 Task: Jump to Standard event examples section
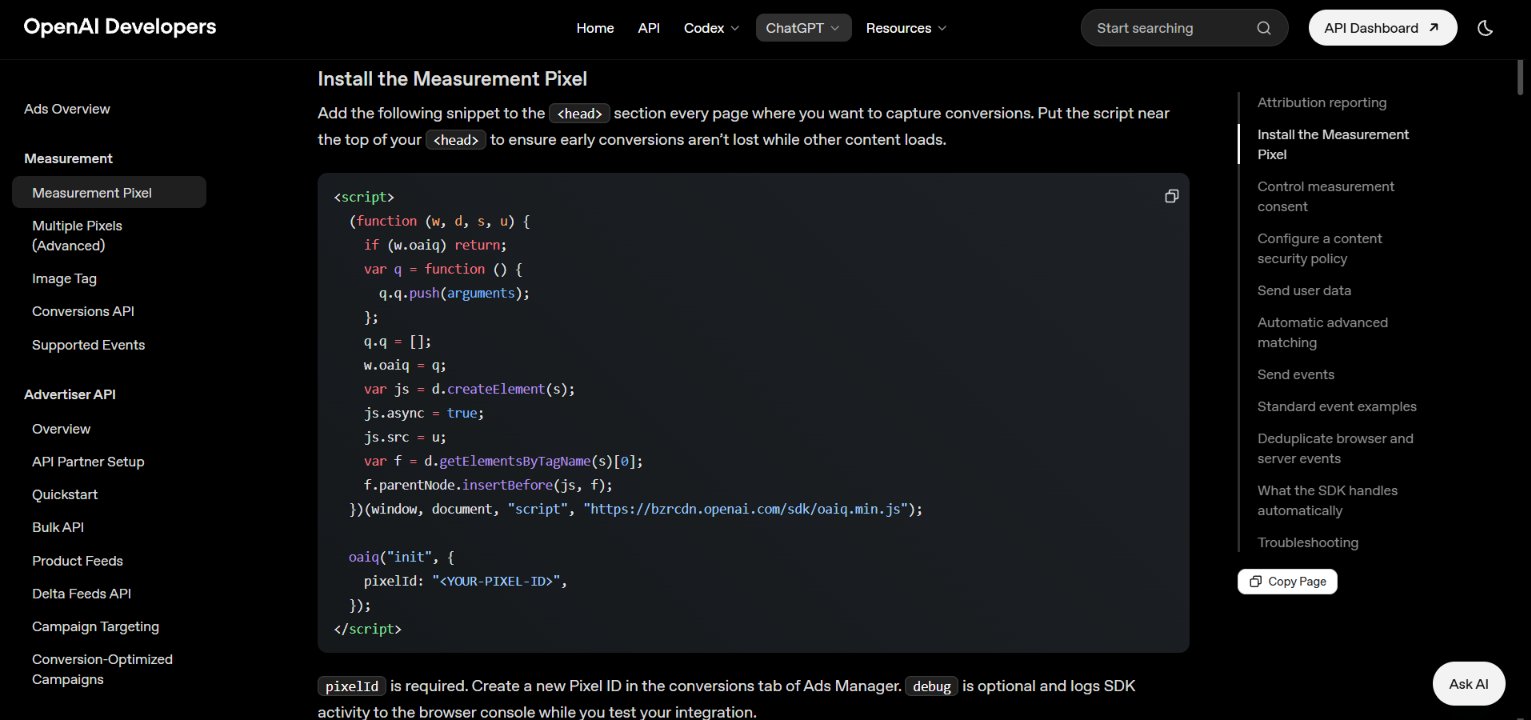(1337, 406)
